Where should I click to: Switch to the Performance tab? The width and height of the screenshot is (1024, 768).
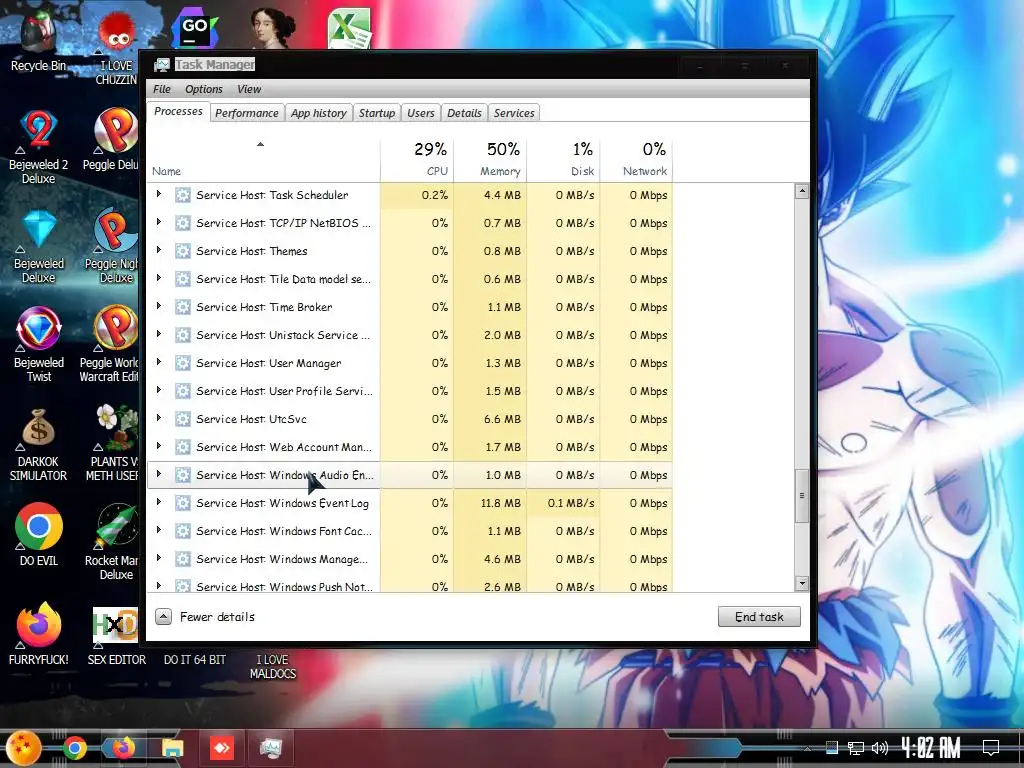[247, 113]
